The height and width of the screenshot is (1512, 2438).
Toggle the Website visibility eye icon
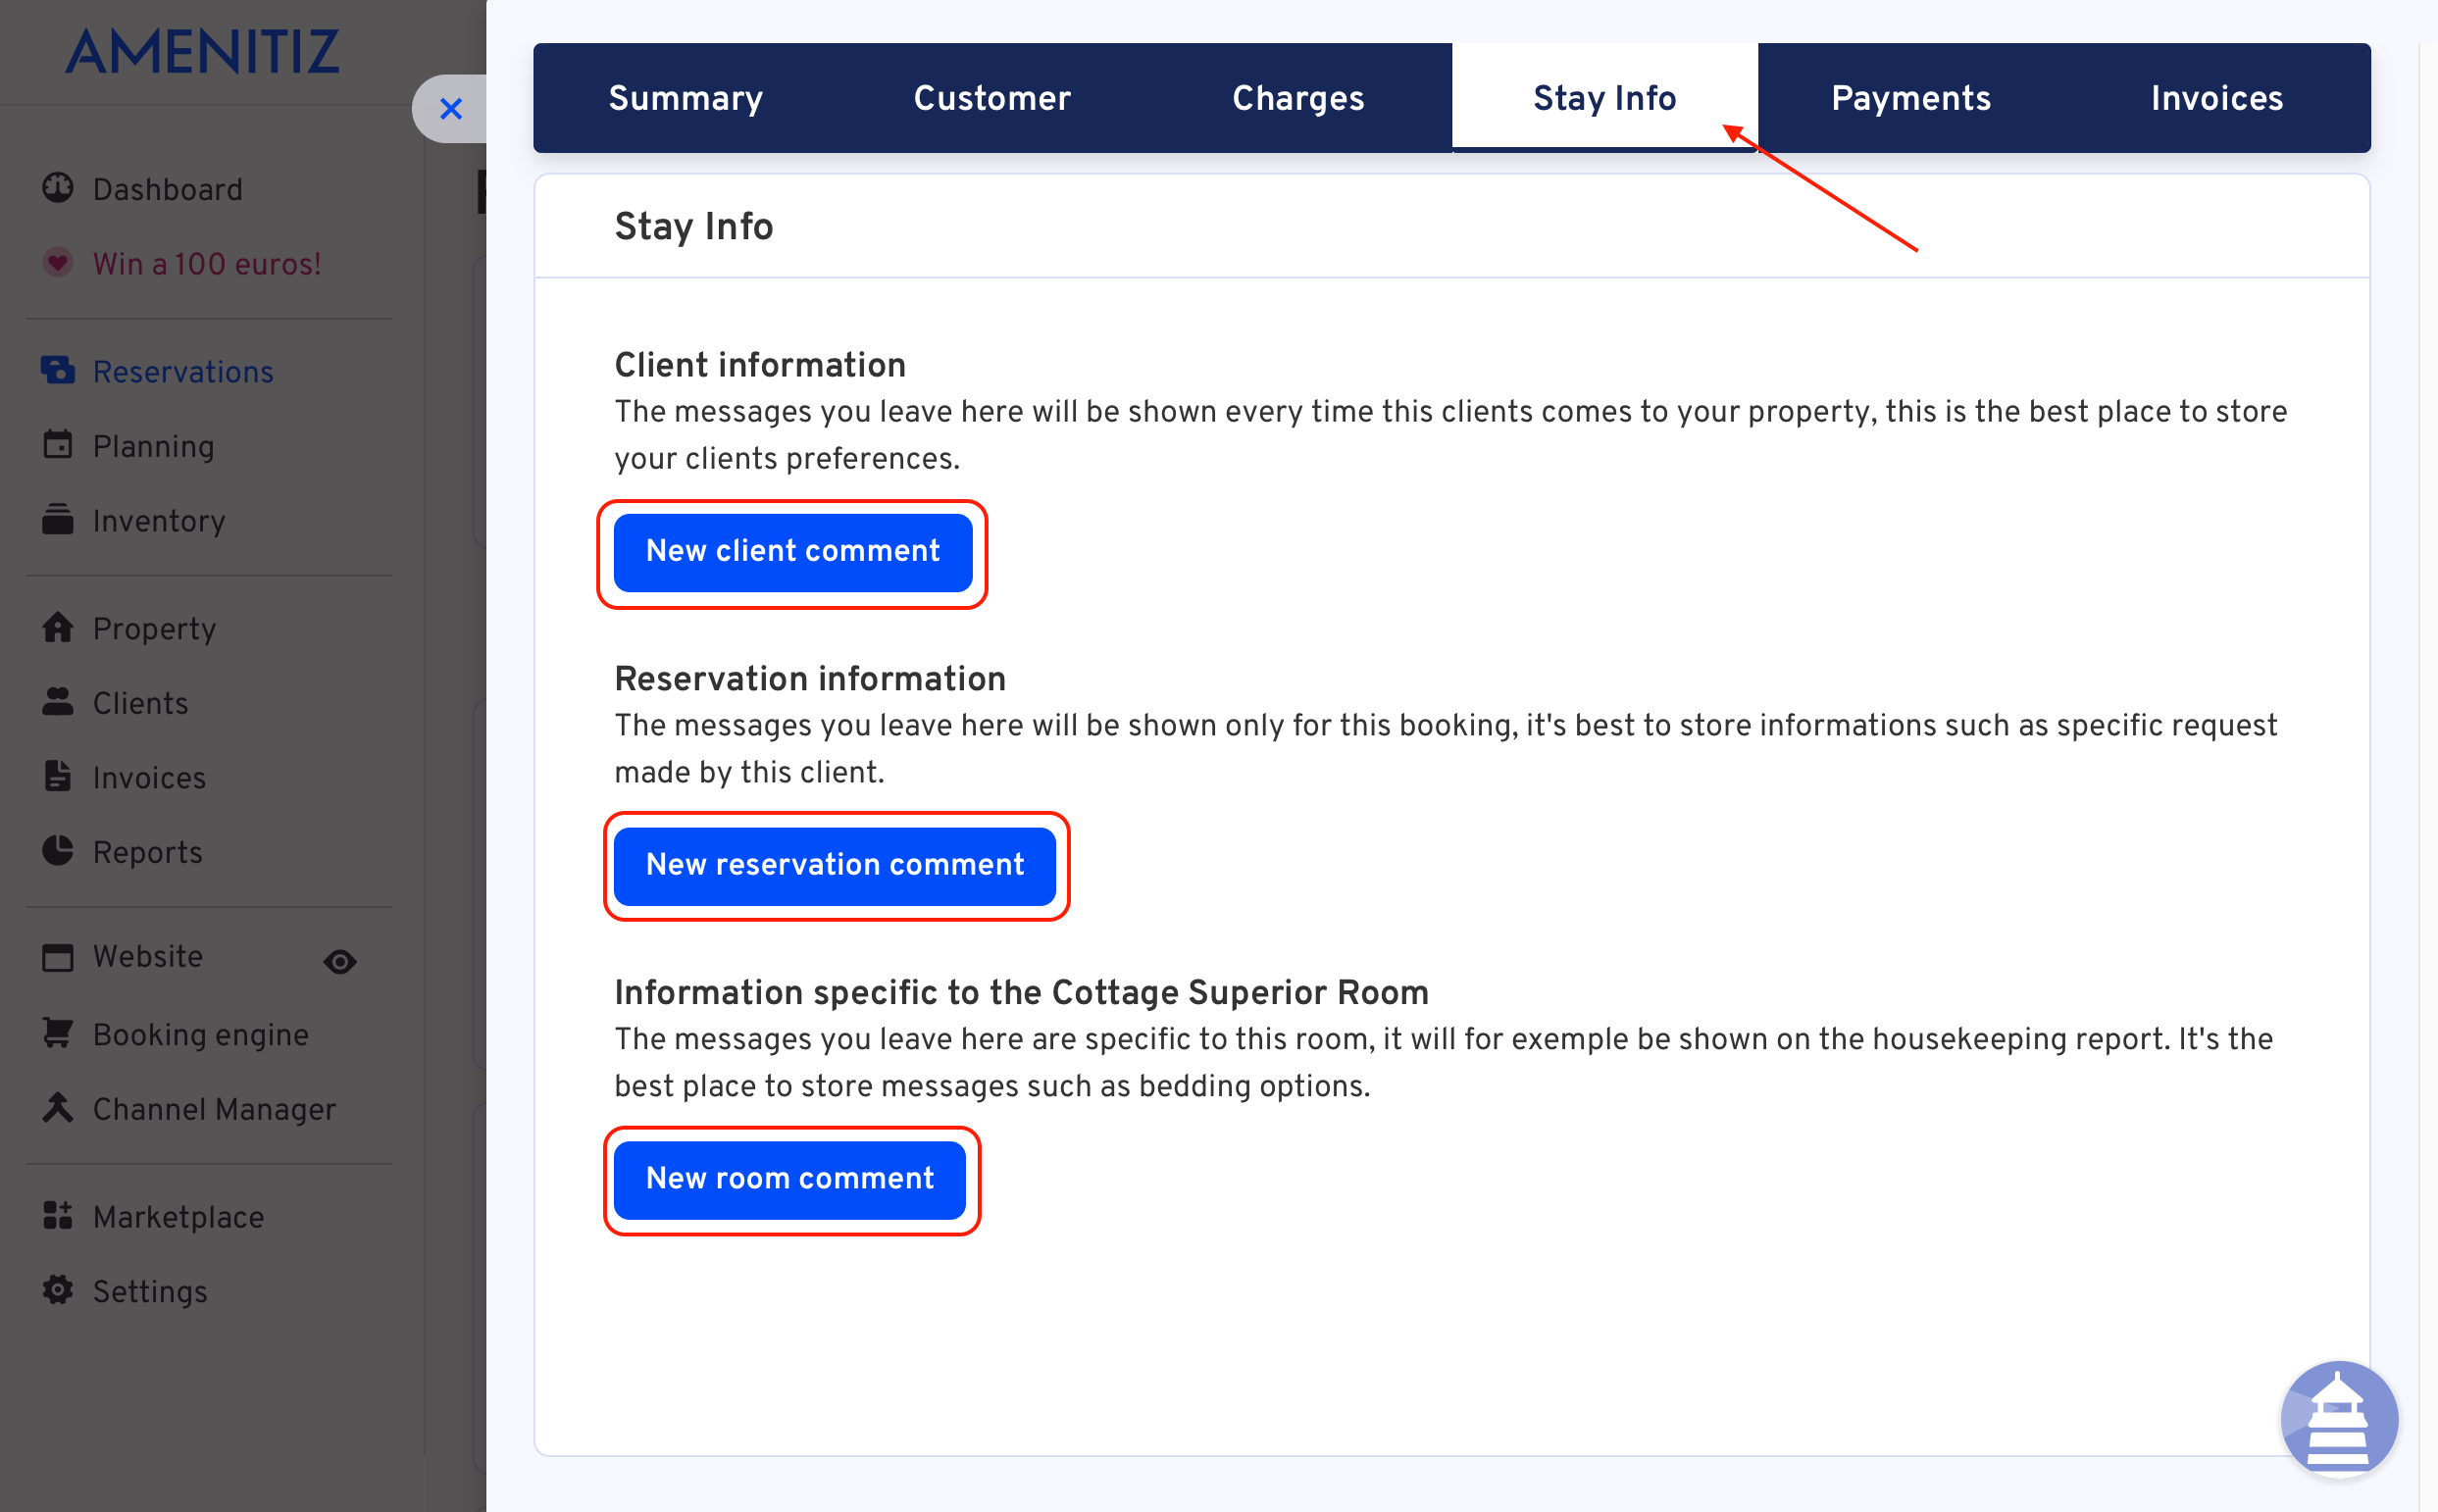[x=340, y=962]
